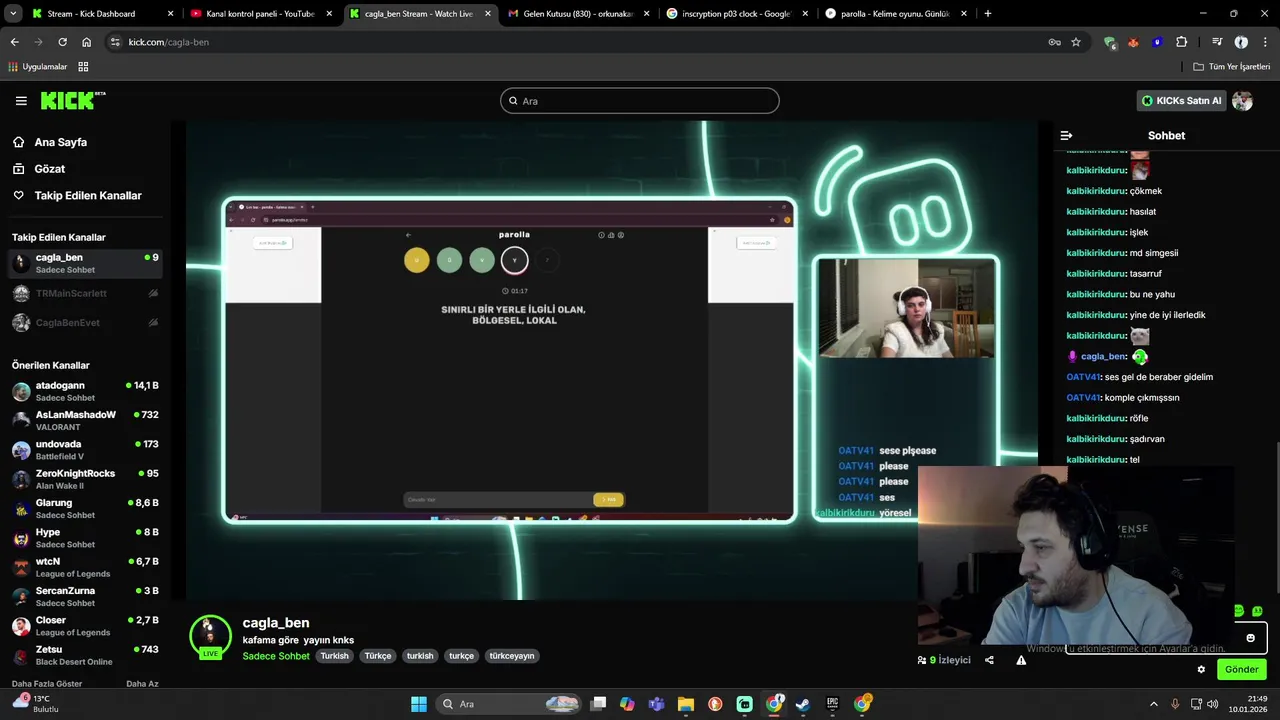Viewport: 1280px width, 720px height.
Task: Open the AsLanMashadoW VALORANT channel
Action: click(85, 420)
